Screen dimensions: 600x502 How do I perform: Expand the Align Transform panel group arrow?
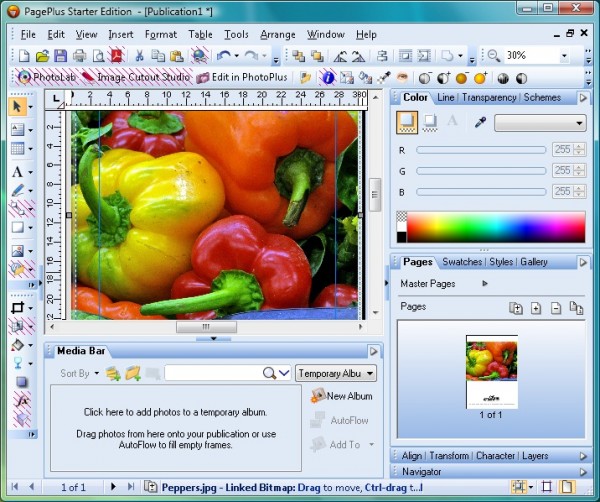tap(583, 456)
